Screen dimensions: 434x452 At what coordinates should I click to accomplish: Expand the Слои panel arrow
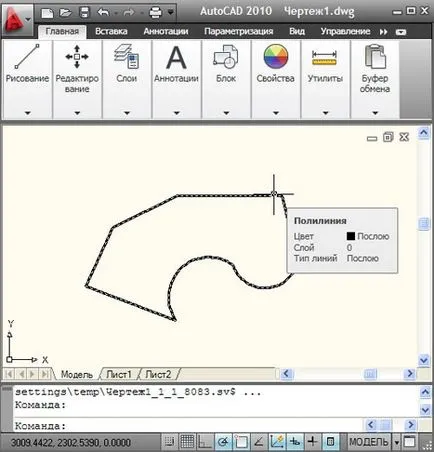point(127,113)
